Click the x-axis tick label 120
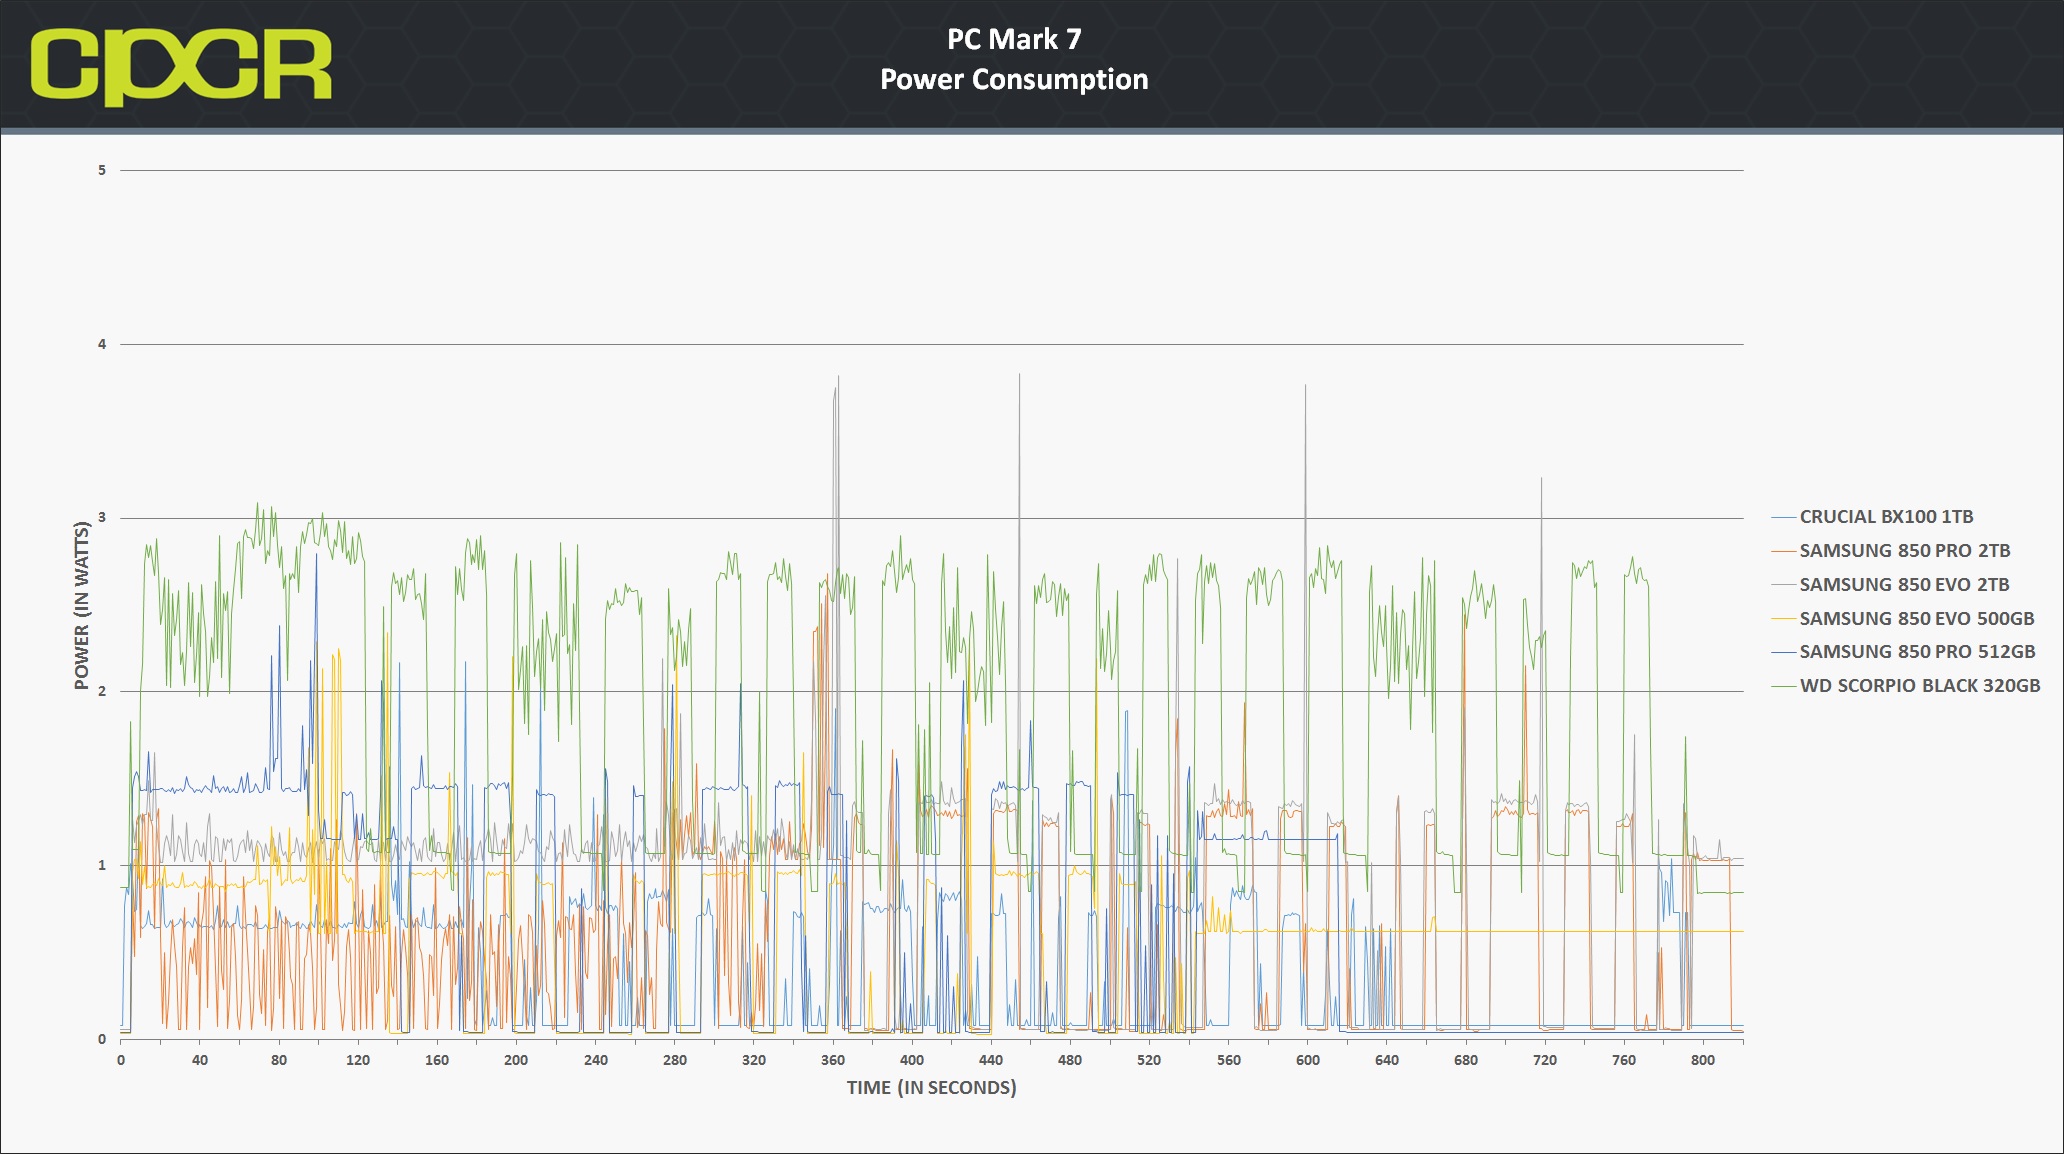 coord(358,1060)
